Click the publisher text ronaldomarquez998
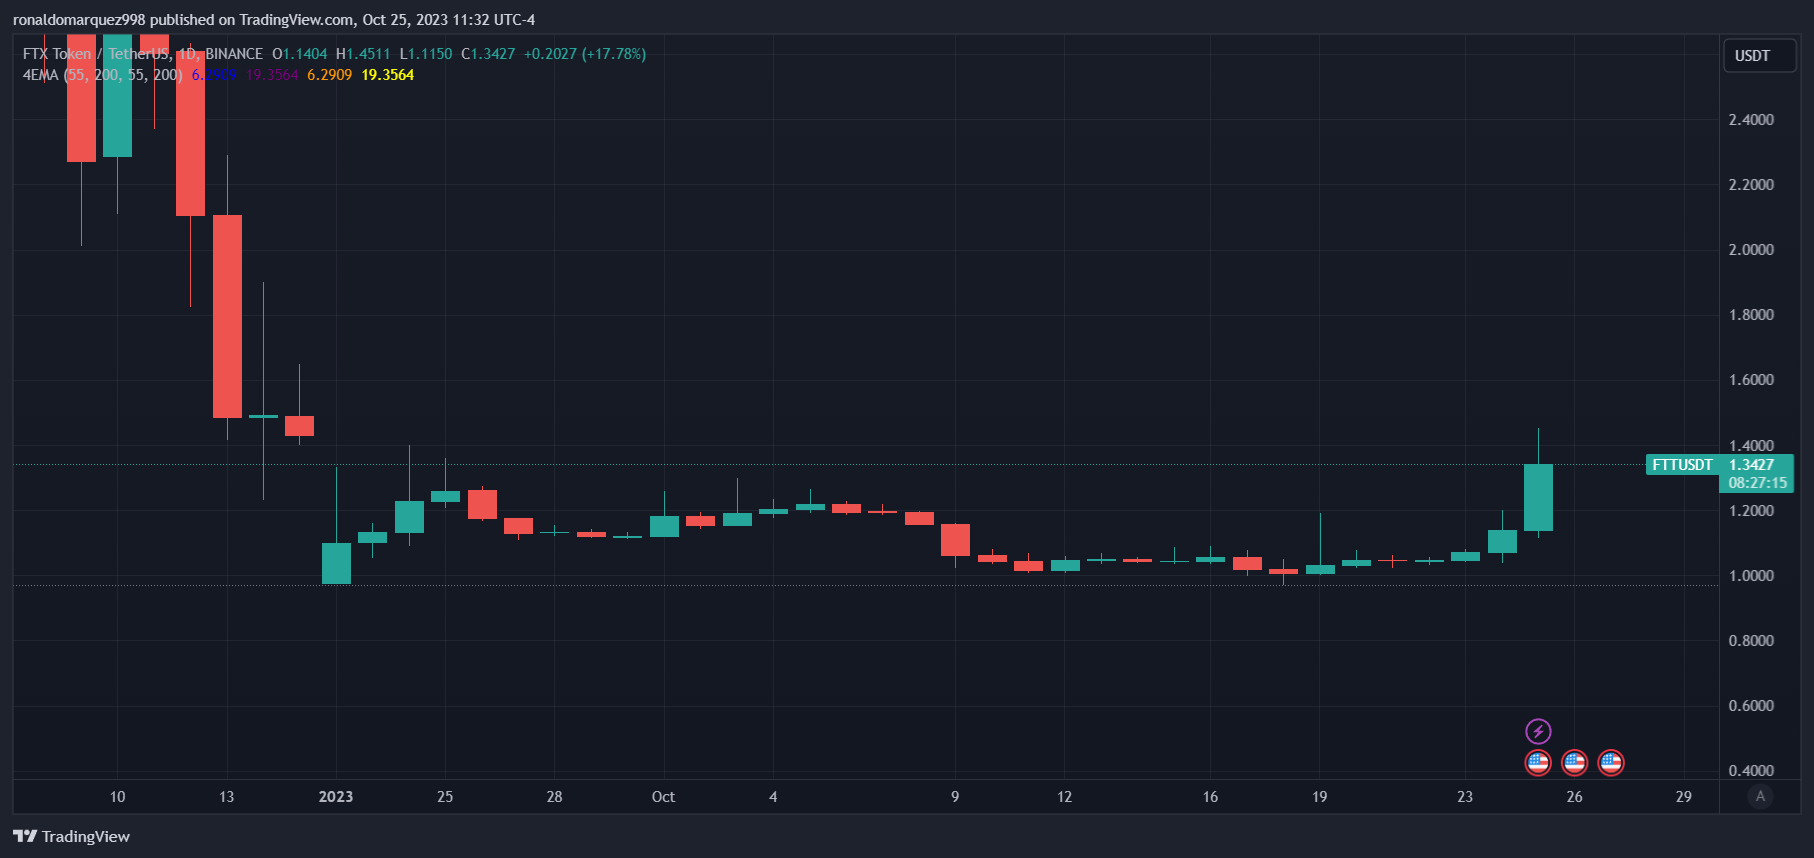 pyautogui.click(x=79, y=20)
